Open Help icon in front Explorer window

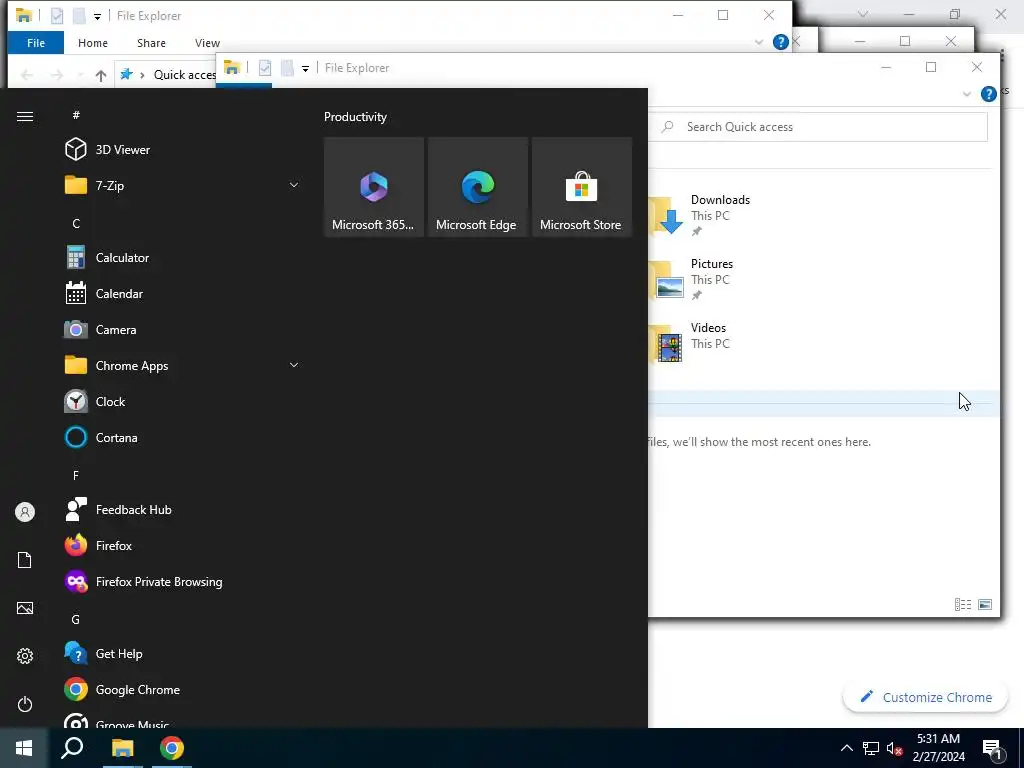pyautogui.click(x=989, y=94)
